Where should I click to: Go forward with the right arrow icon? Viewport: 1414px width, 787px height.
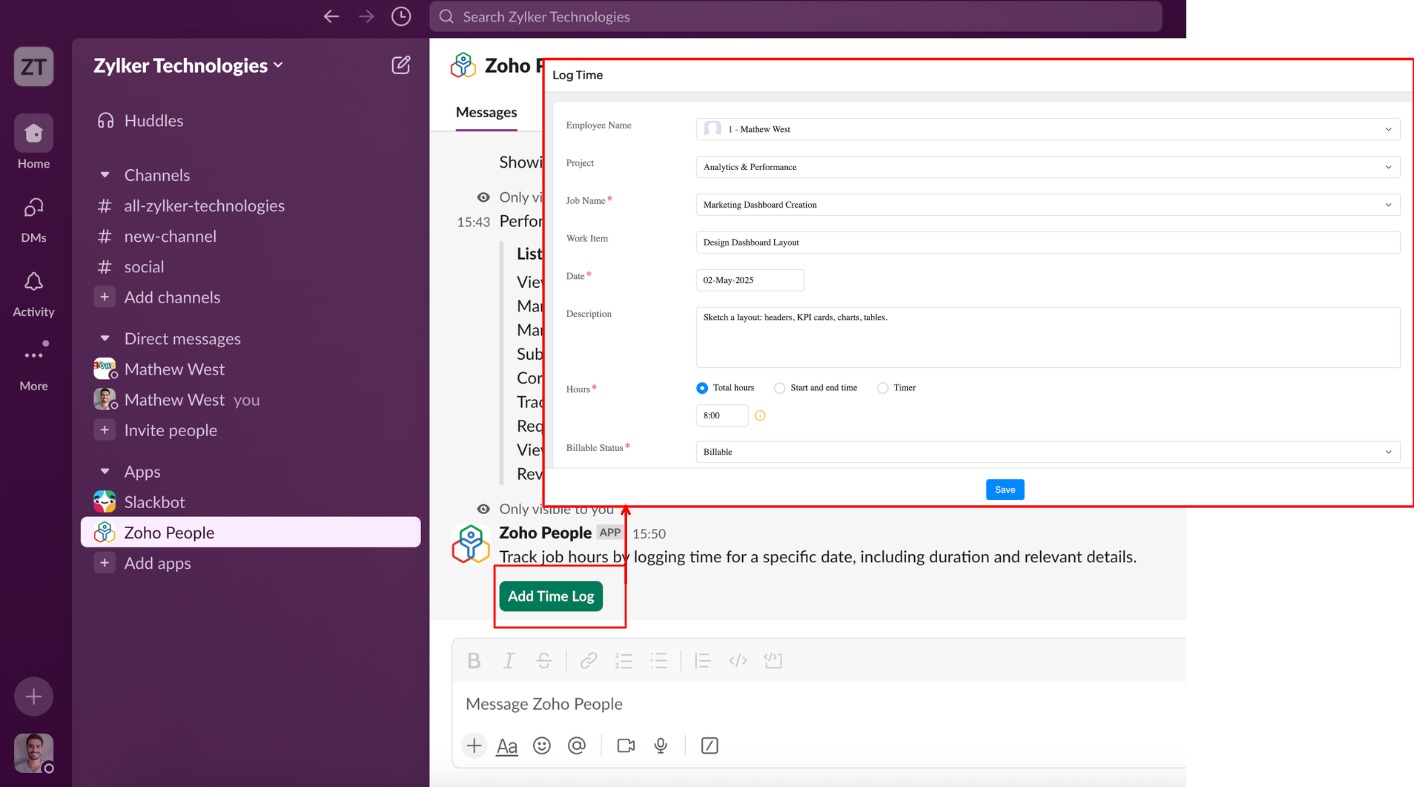366,16
